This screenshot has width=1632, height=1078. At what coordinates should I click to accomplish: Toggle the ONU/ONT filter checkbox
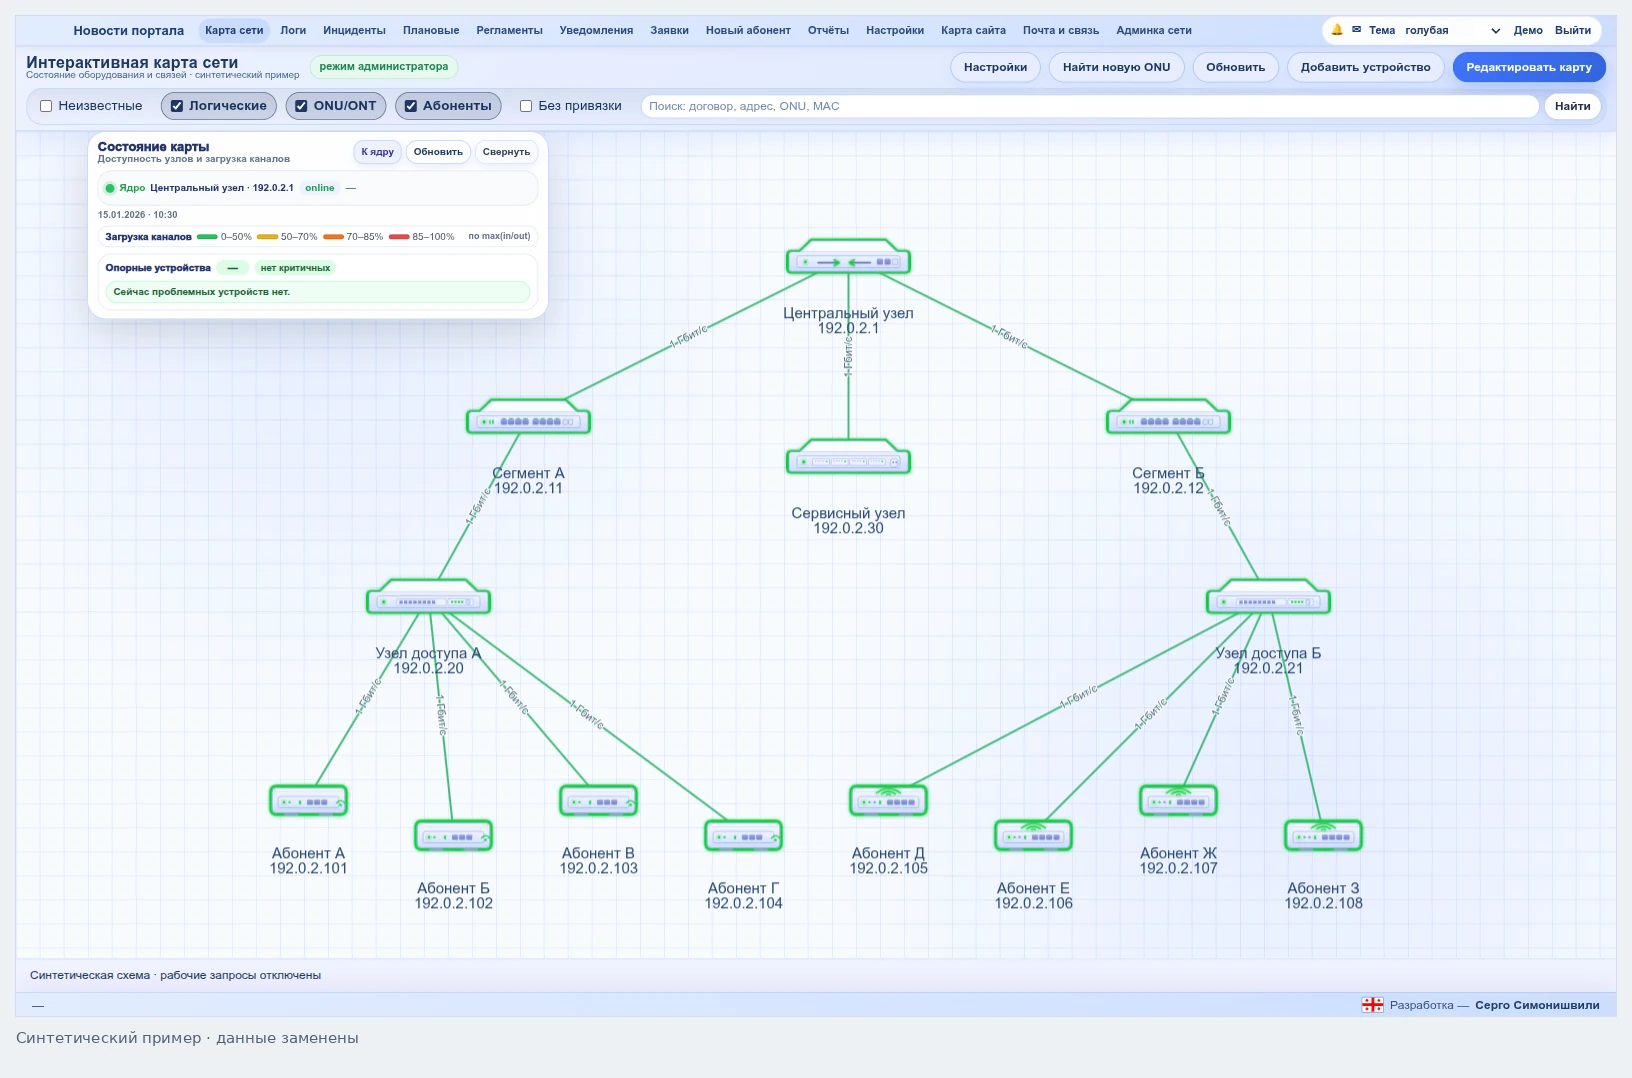[301, 106]
